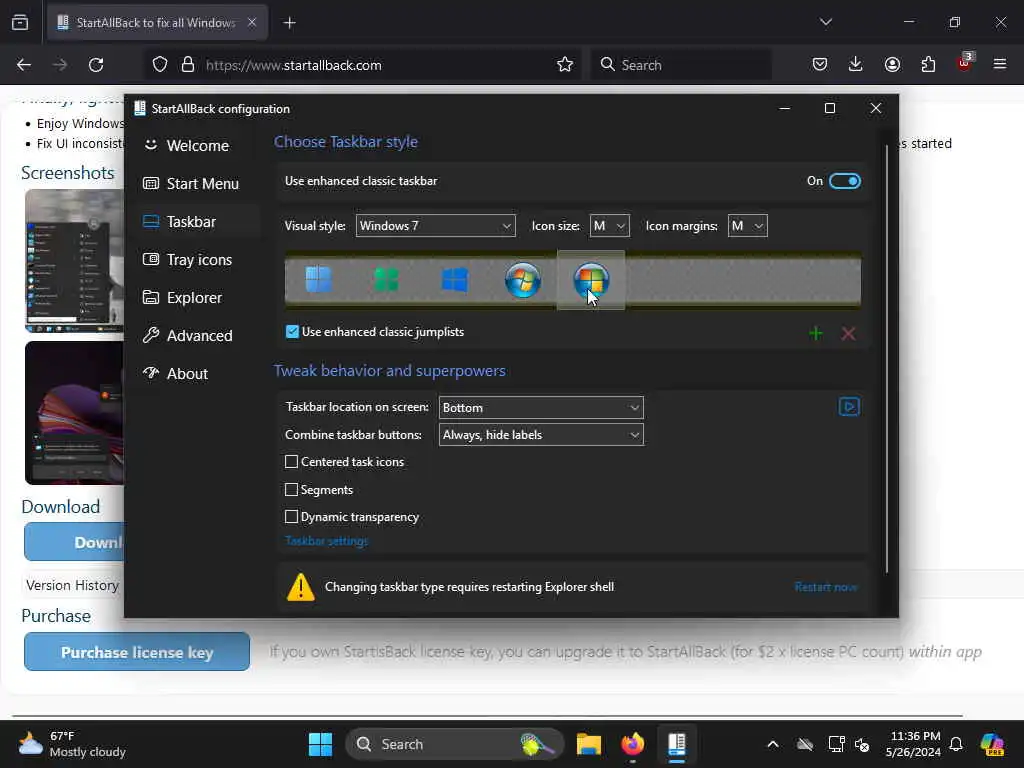The image size is (1024, 768).
Task: Go back in Firefox
Action: (24, 65)
